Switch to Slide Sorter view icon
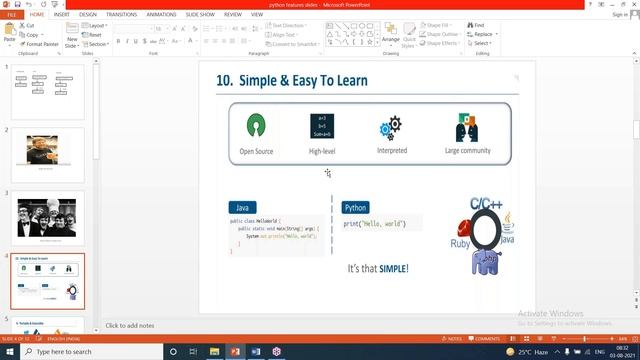The image size is (640, 360). [527, 339]
